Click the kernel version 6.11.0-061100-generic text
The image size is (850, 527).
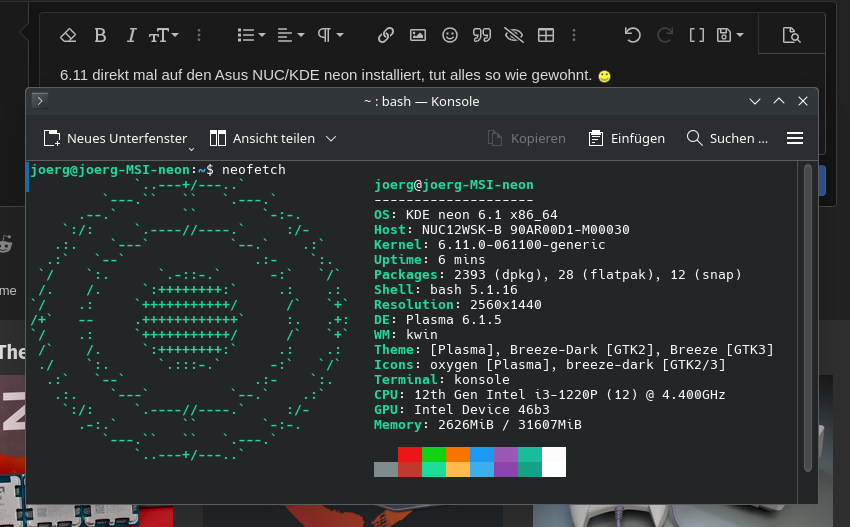521,245
